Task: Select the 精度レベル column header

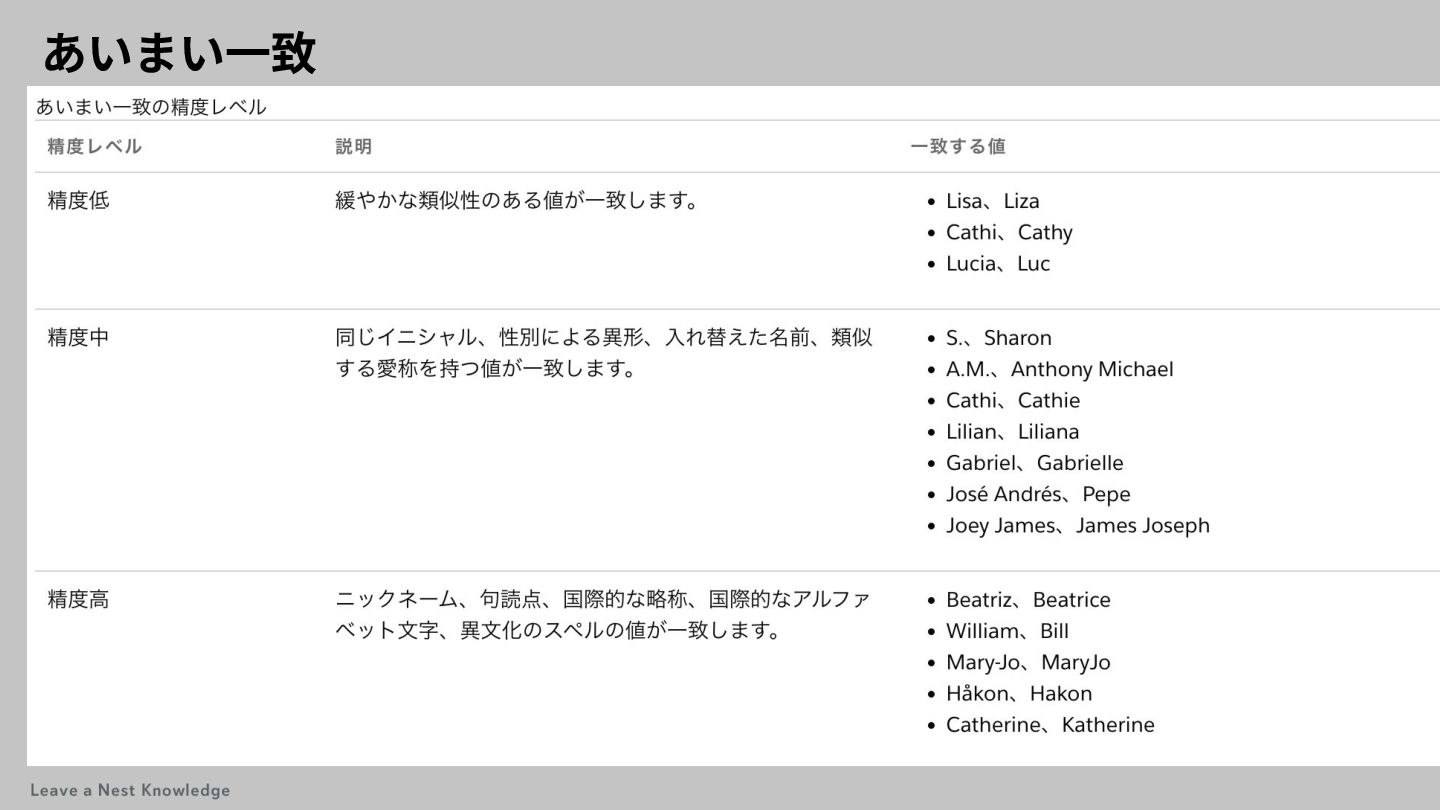Action: coord(95,147)
